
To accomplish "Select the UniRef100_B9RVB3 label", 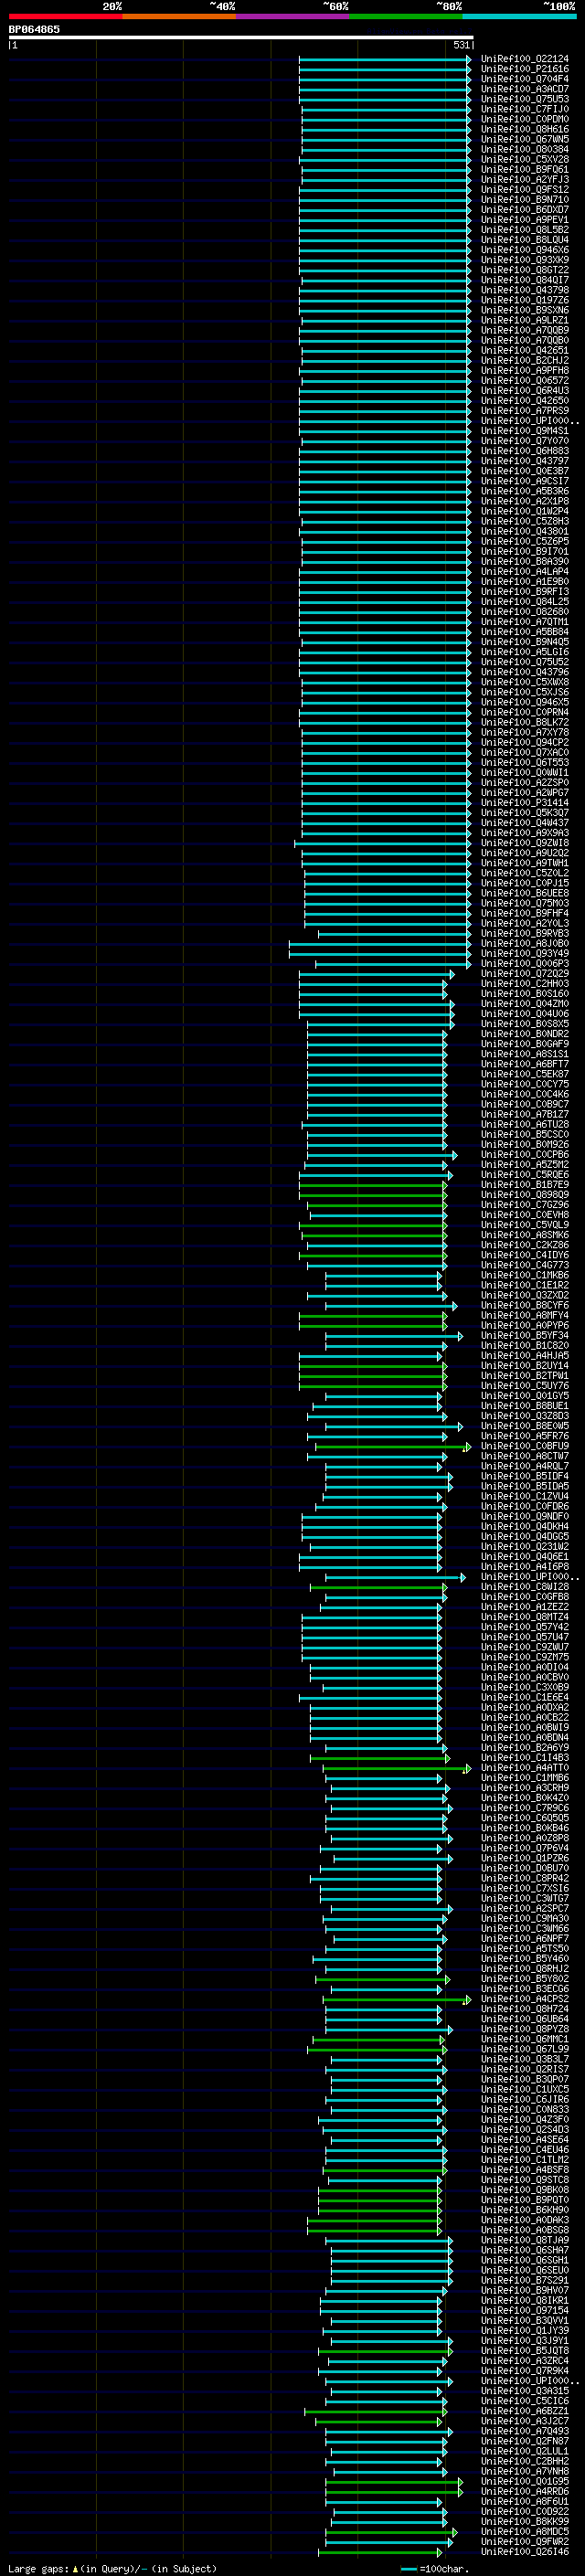I will coord(524,933).
